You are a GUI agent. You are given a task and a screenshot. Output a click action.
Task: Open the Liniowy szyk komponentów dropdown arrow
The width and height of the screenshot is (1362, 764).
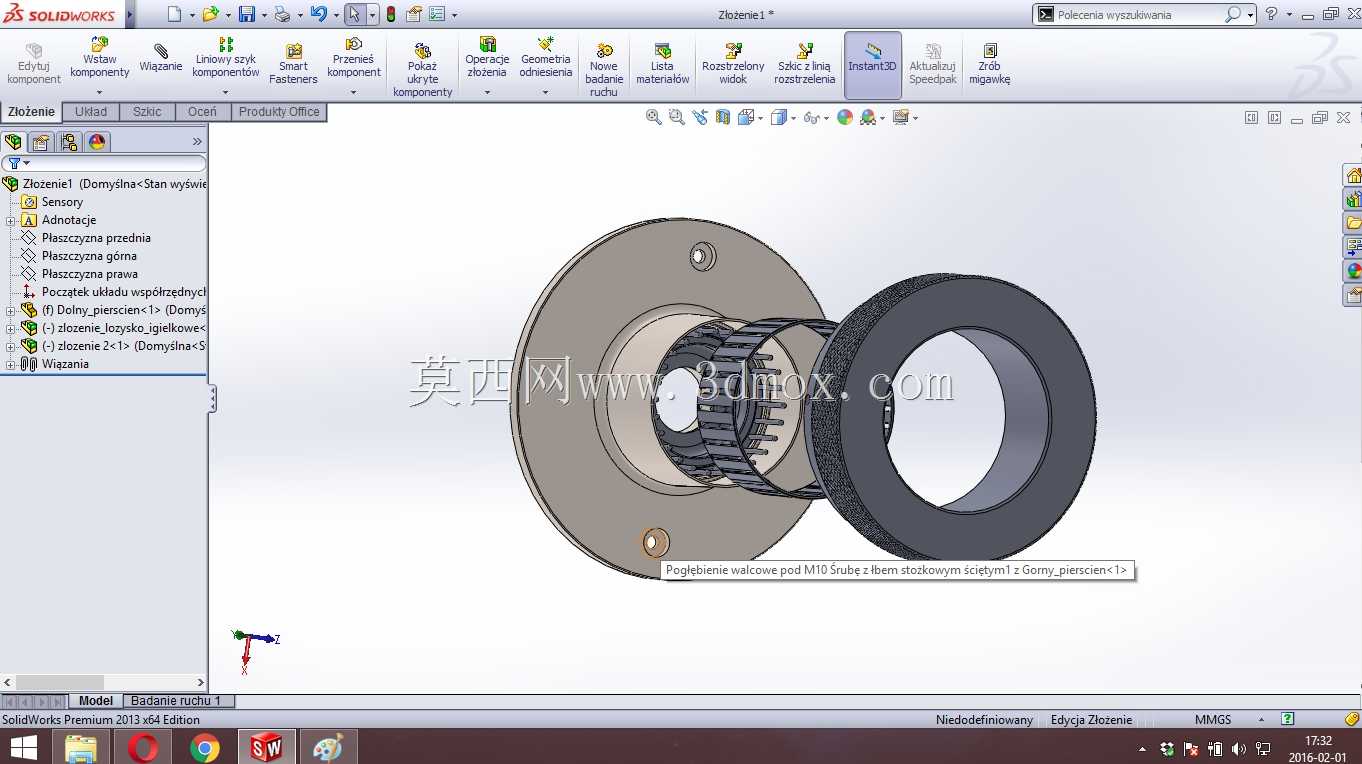(x=226, y=92)
